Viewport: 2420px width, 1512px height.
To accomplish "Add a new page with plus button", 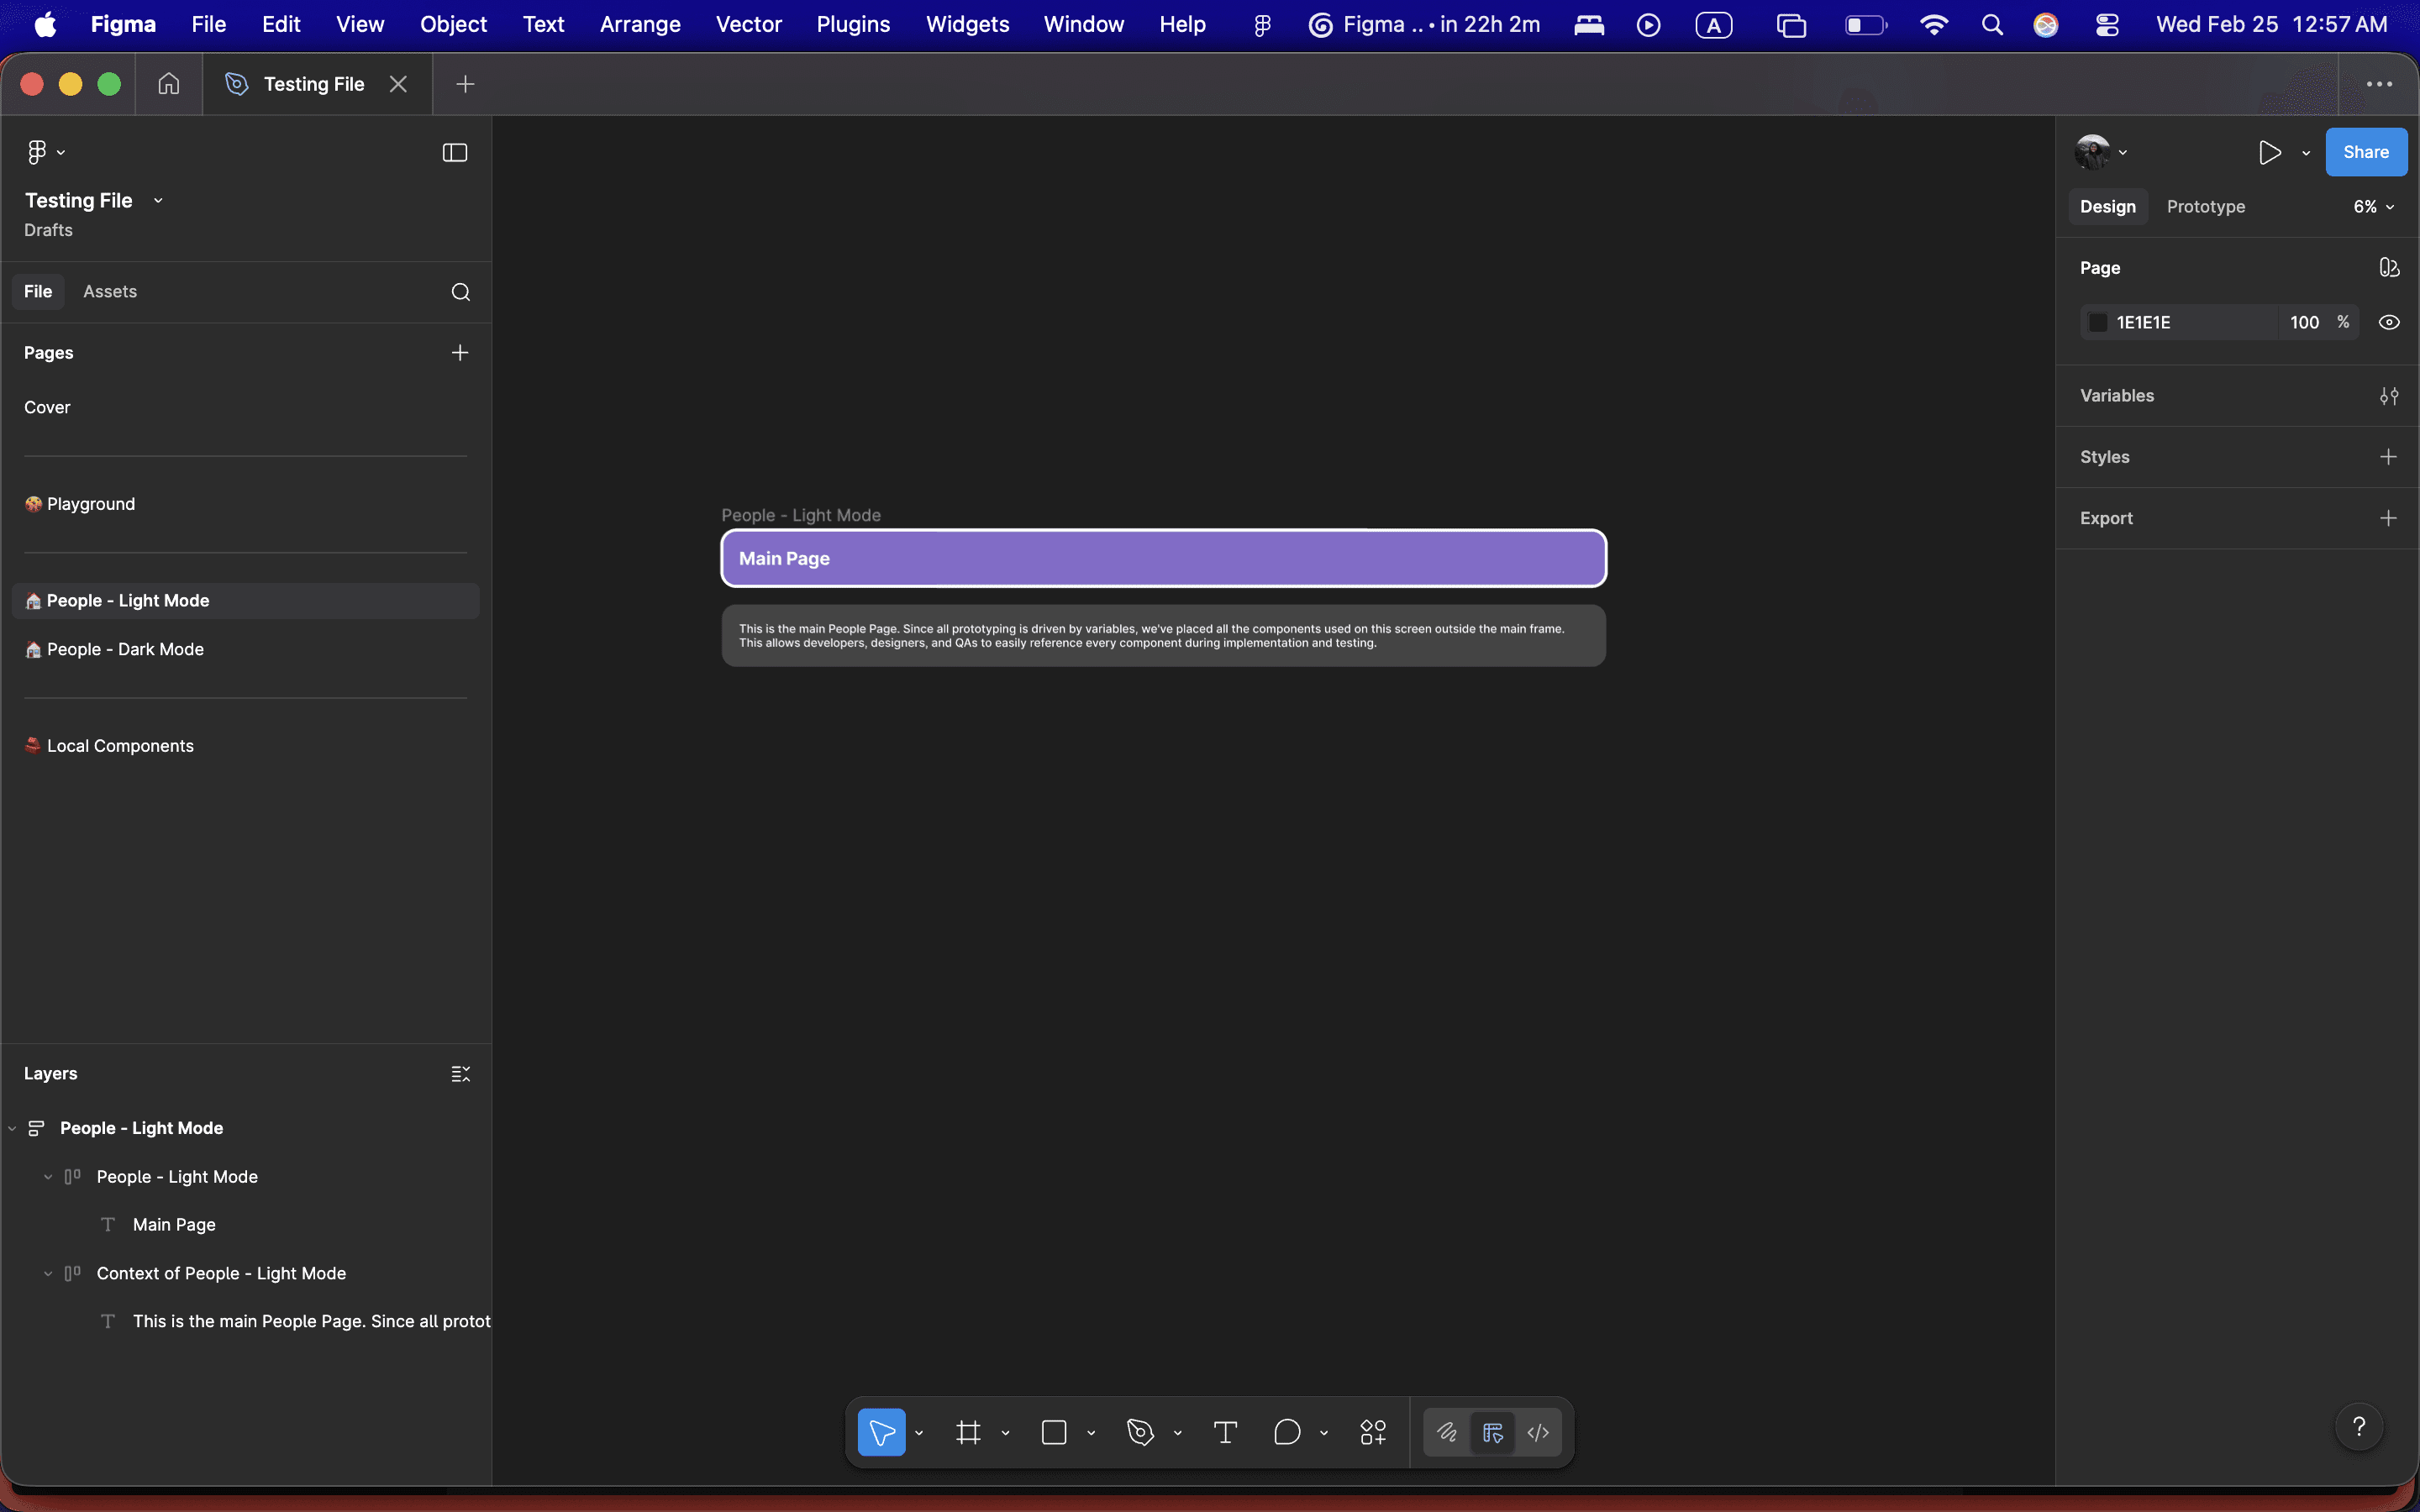I will click(x=460, y=353).
